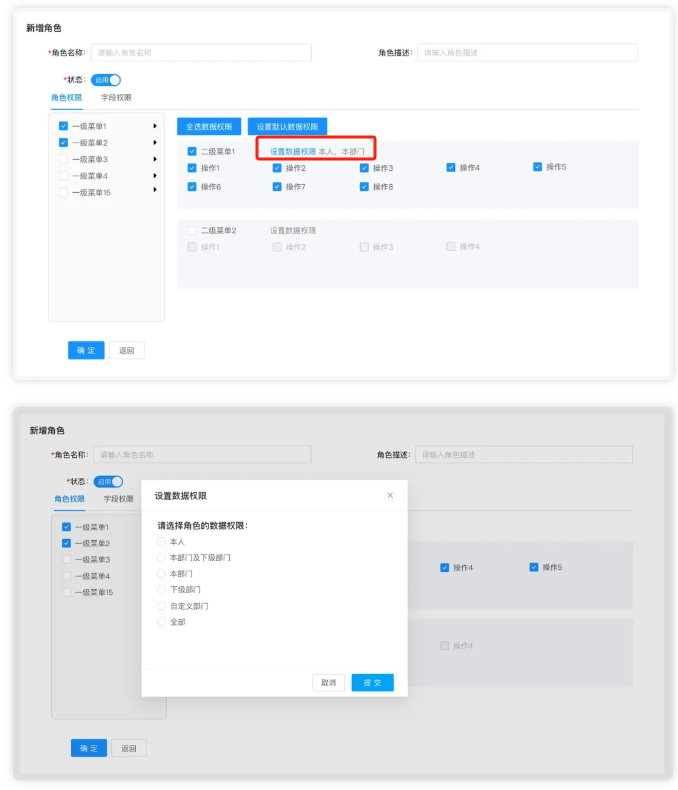Check the 一级菜单4 checkbox in the undimmed form
Screen dimensions: 678x790
[x=63, y=176]
